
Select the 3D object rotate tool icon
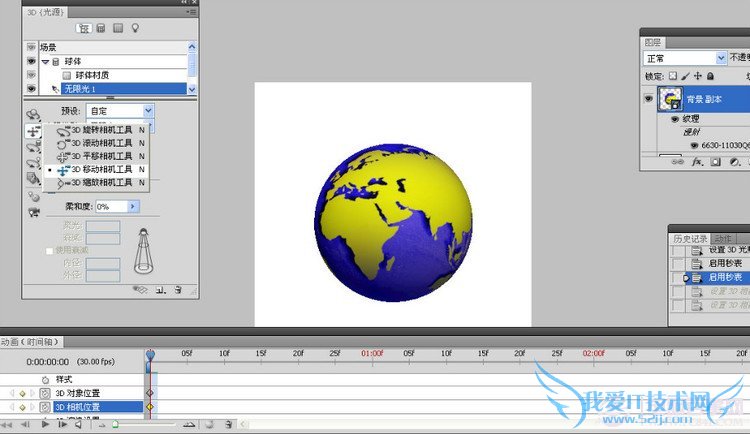(33, 115)
